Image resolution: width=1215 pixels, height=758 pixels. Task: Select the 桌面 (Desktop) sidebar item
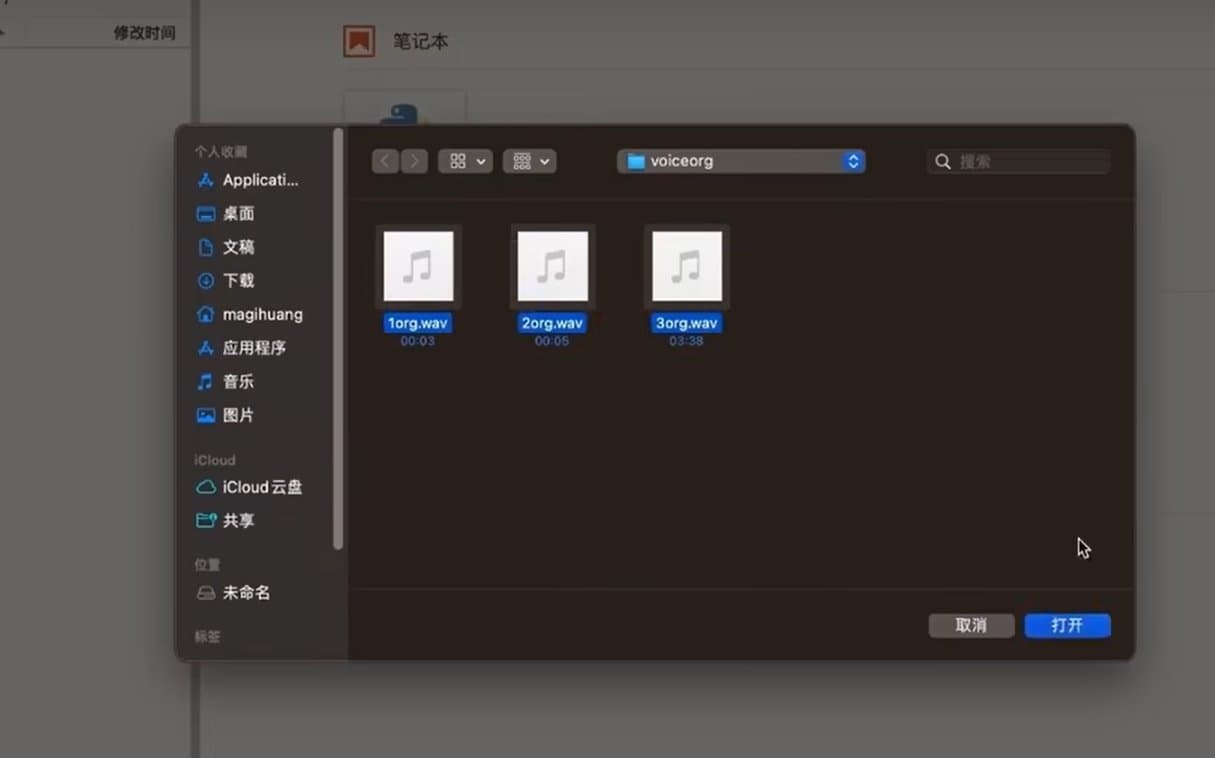(238, 213)
